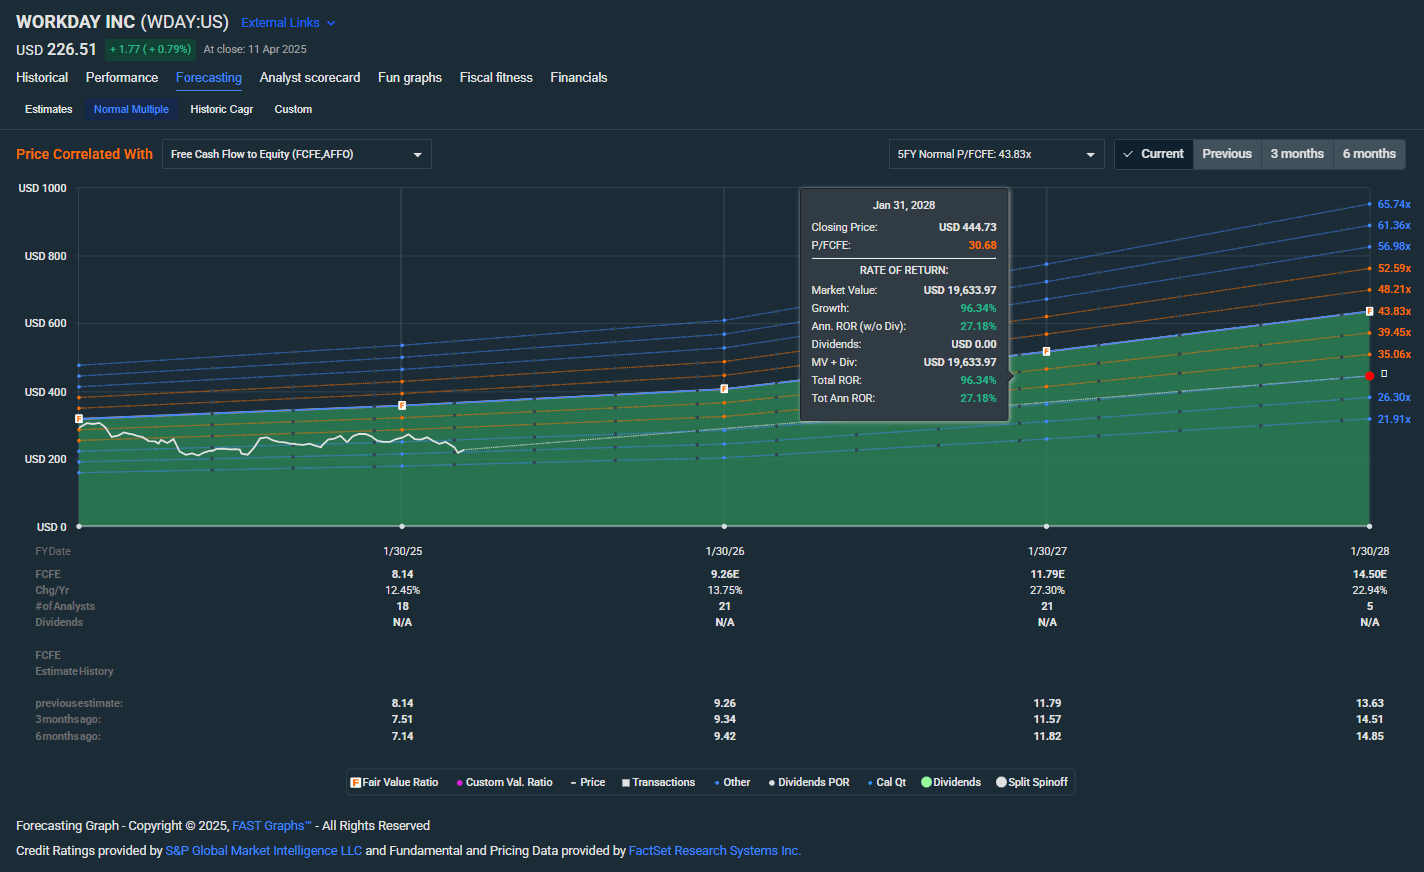This screenshot has width=1424, height=872.
Task: Click the green Dividends legend icon
Action: [926, 782]
